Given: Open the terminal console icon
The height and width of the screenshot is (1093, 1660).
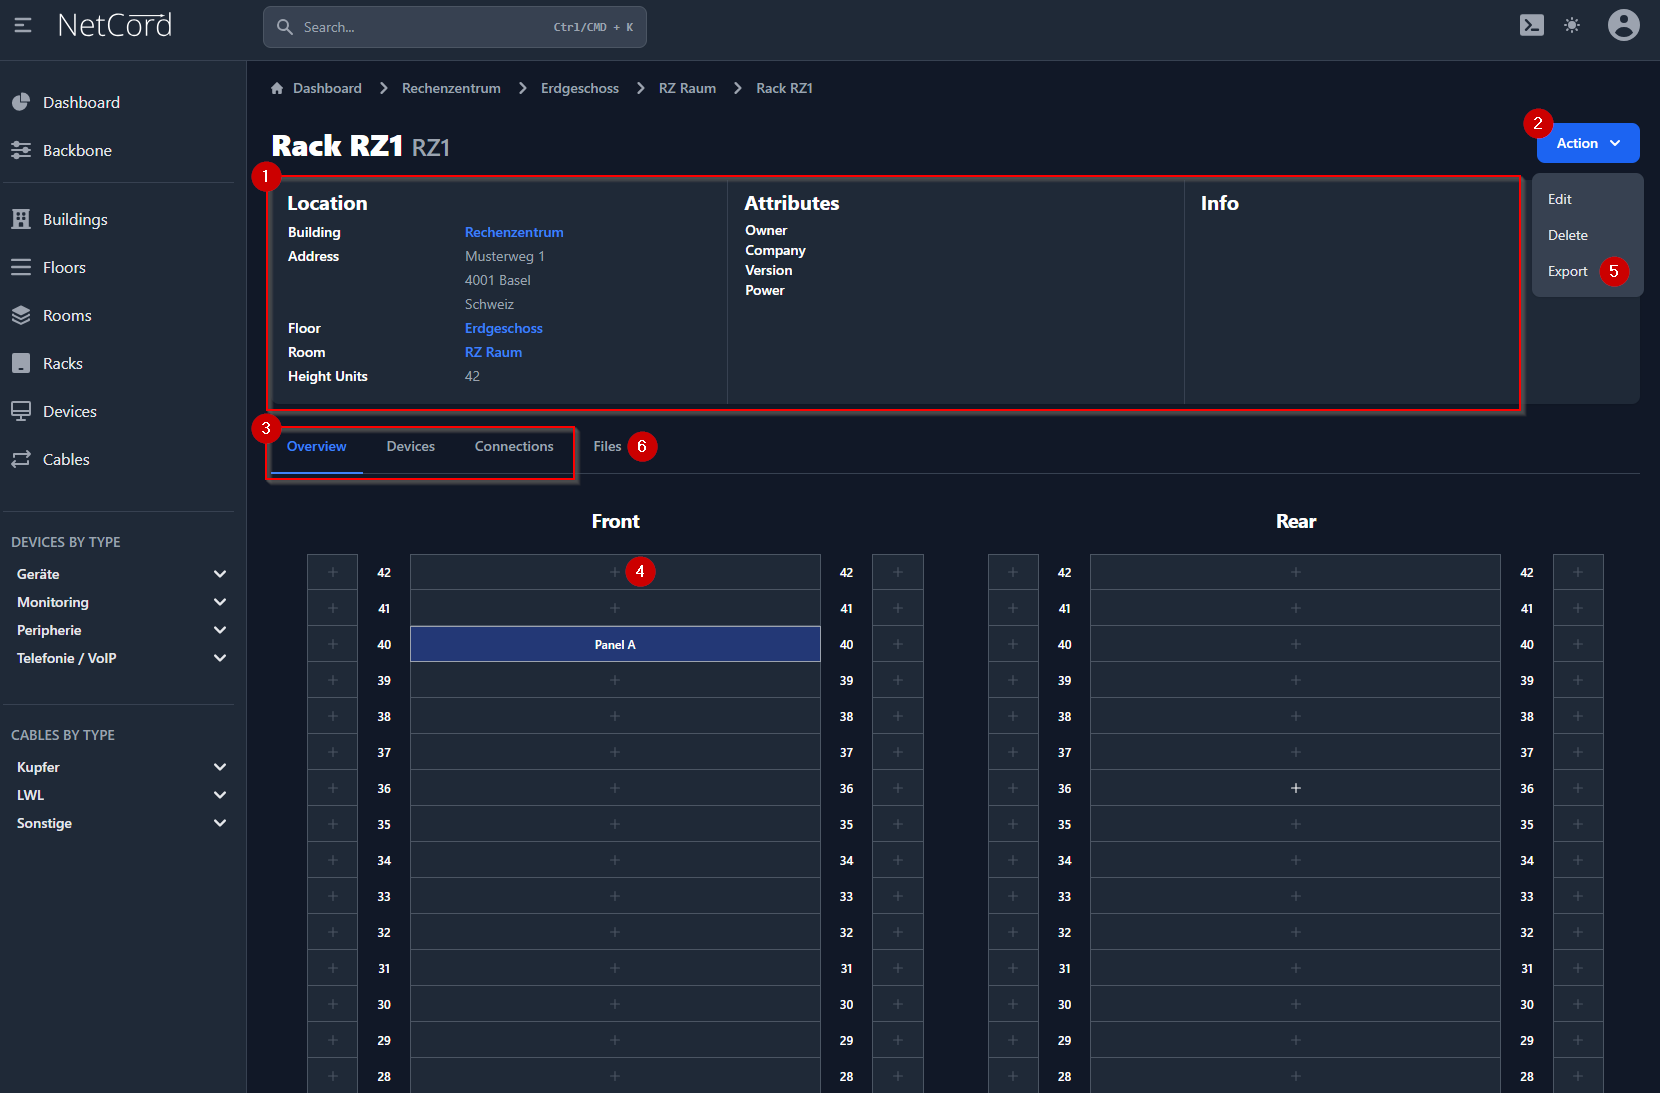Looking at the screenshot, I should coord(1531,26).
